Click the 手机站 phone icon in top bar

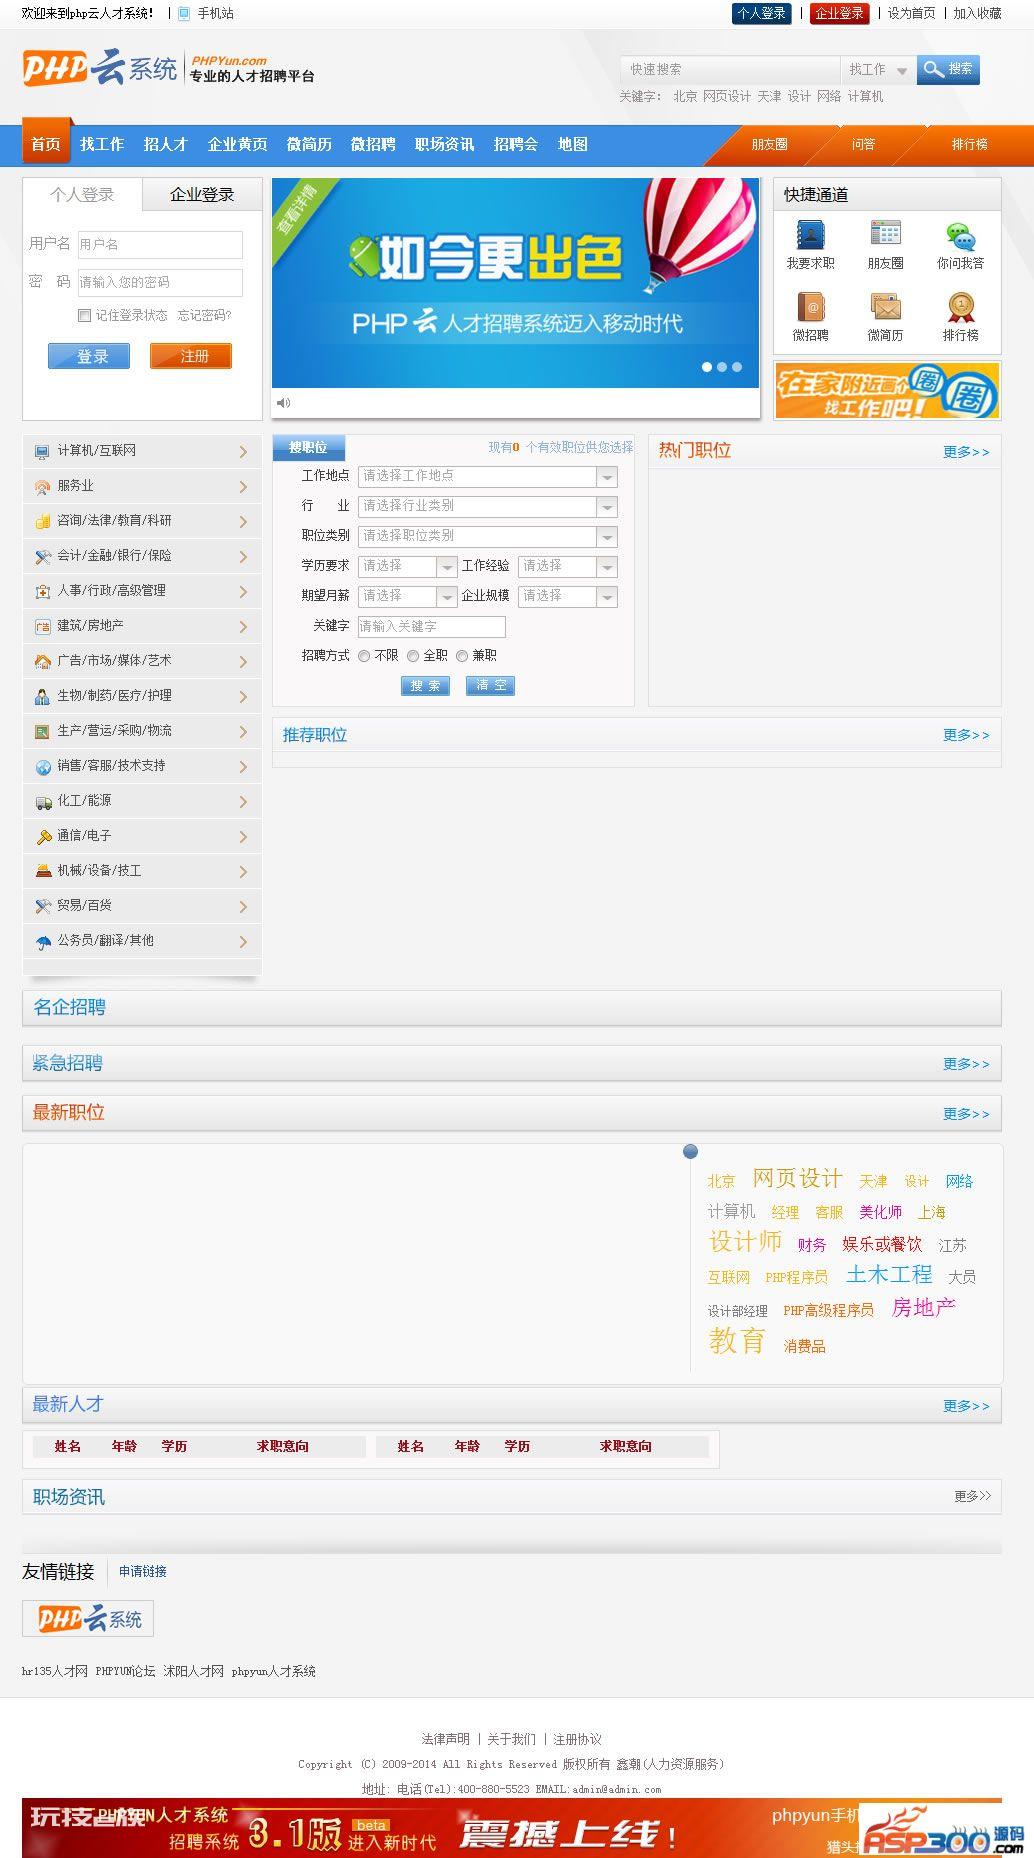click(184, 13)
